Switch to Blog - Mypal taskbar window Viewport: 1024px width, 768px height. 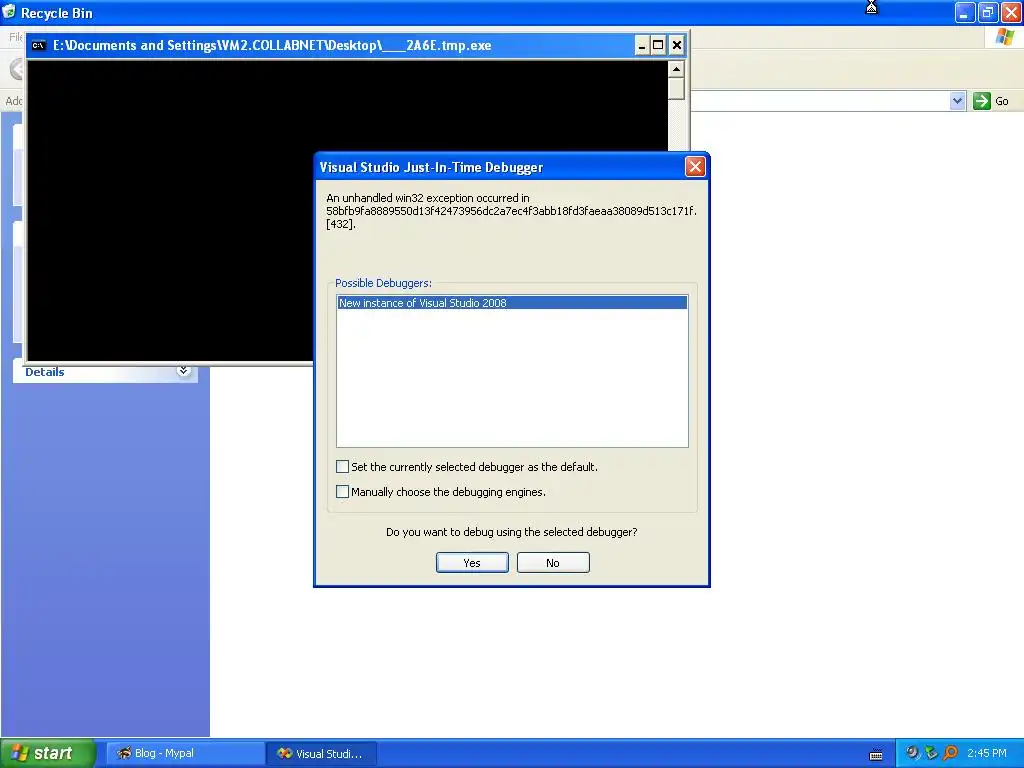point(184,753)
